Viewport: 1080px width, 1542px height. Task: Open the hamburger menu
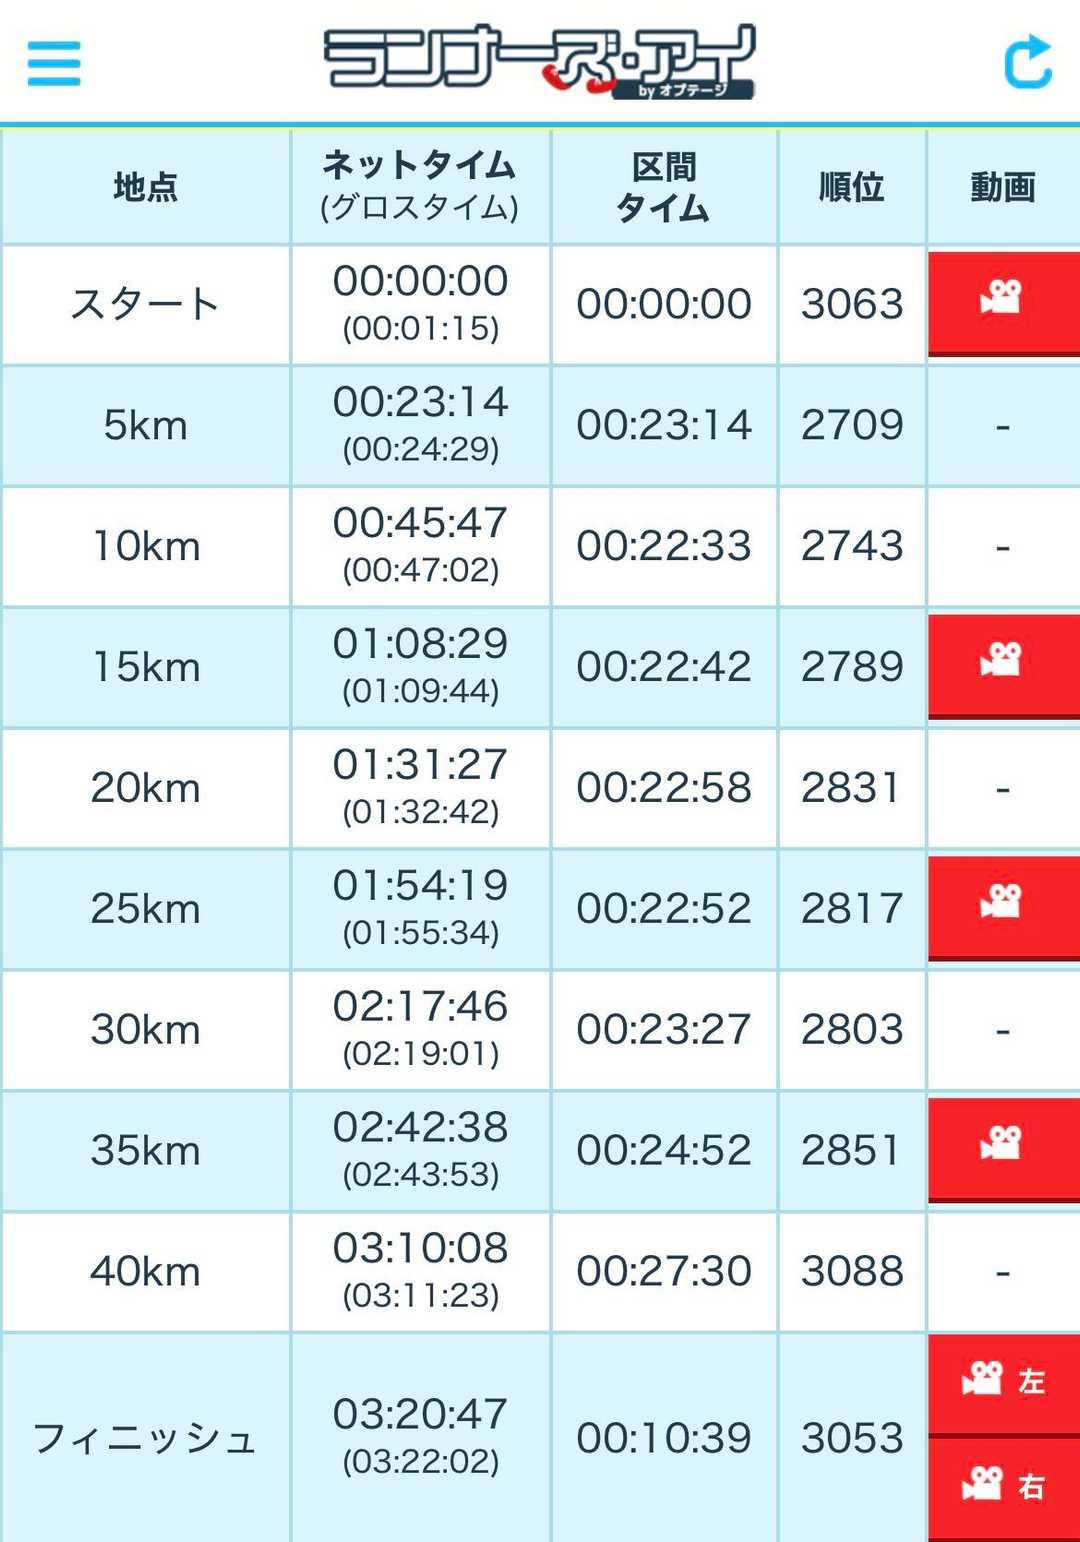click(54, 63)
